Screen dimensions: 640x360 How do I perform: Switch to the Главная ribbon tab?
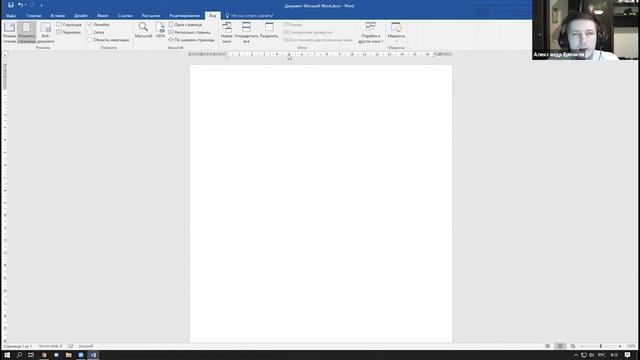point(34,16)
